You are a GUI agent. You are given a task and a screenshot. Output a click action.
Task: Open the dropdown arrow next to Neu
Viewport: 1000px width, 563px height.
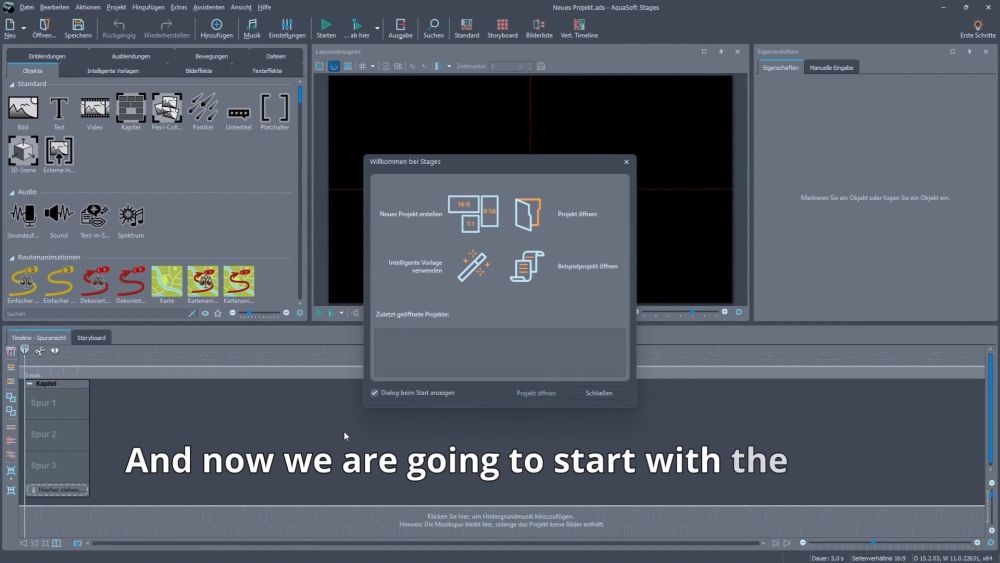24,28
